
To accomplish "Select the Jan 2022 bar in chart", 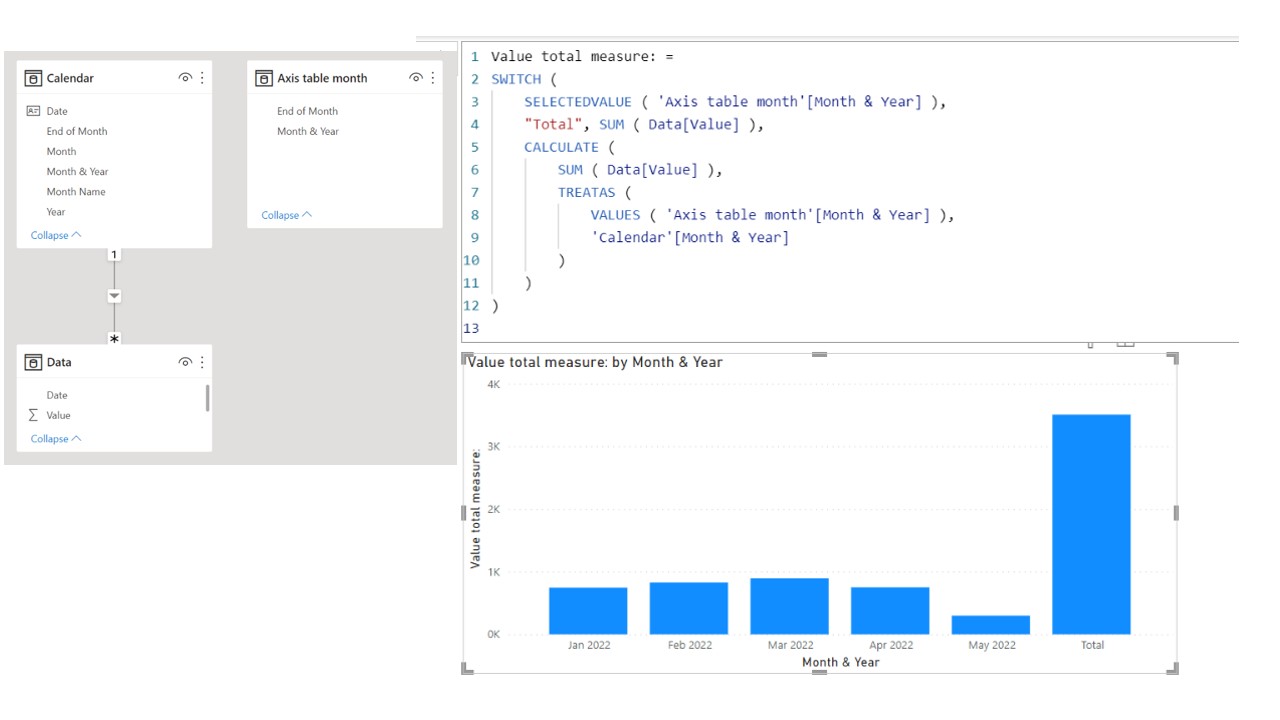I will (x=588, y=611).
